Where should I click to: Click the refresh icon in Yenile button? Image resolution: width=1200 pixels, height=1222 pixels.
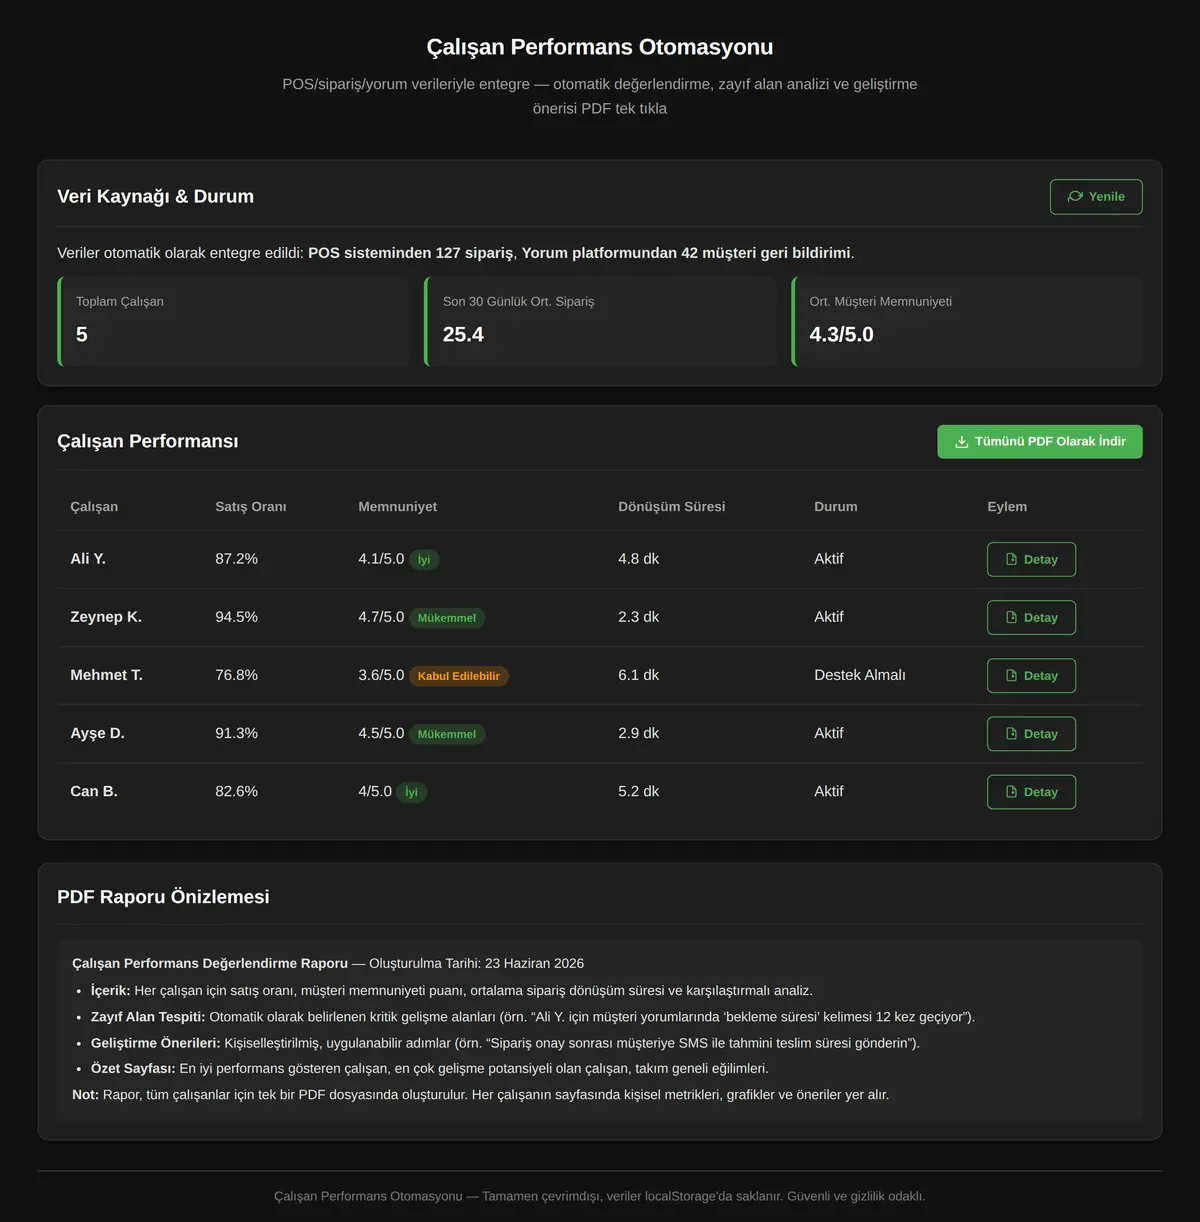click(x=1075, y=197)
